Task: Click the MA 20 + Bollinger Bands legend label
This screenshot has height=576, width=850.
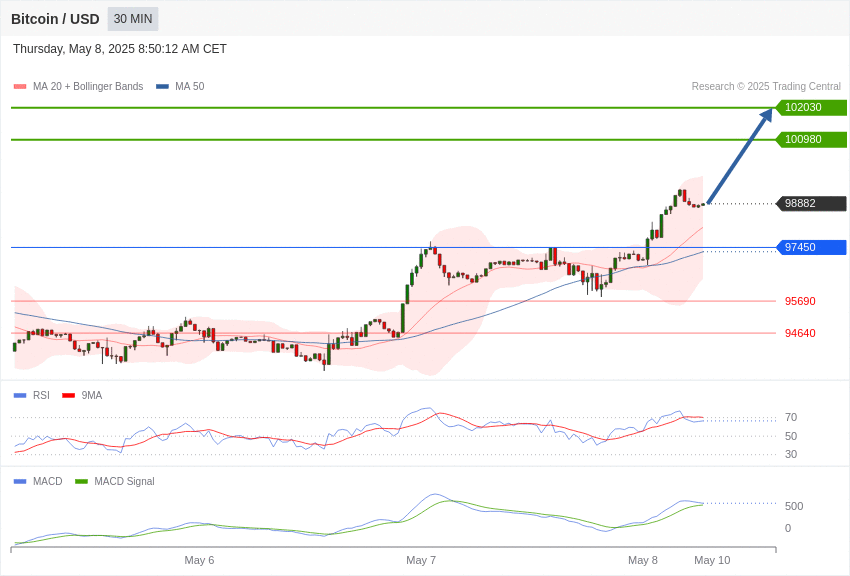Action: pyautogui.click(x=88, y=86)
